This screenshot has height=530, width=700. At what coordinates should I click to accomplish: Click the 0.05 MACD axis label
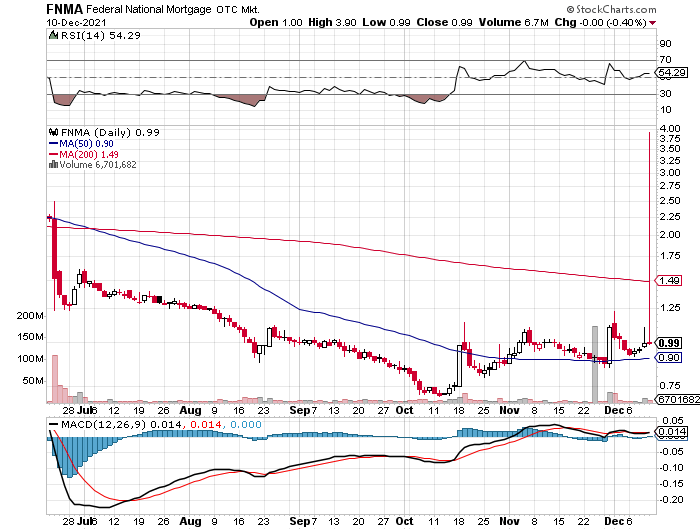click(x=673, y=421)
